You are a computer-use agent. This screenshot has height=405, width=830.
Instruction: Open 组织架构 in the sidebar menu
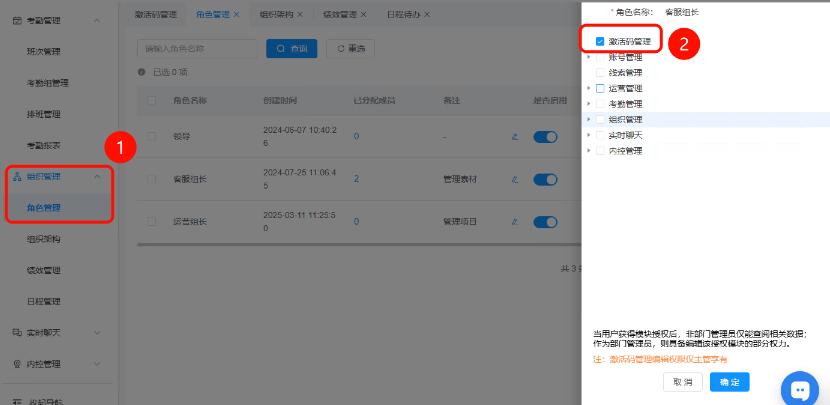(44, 239)
